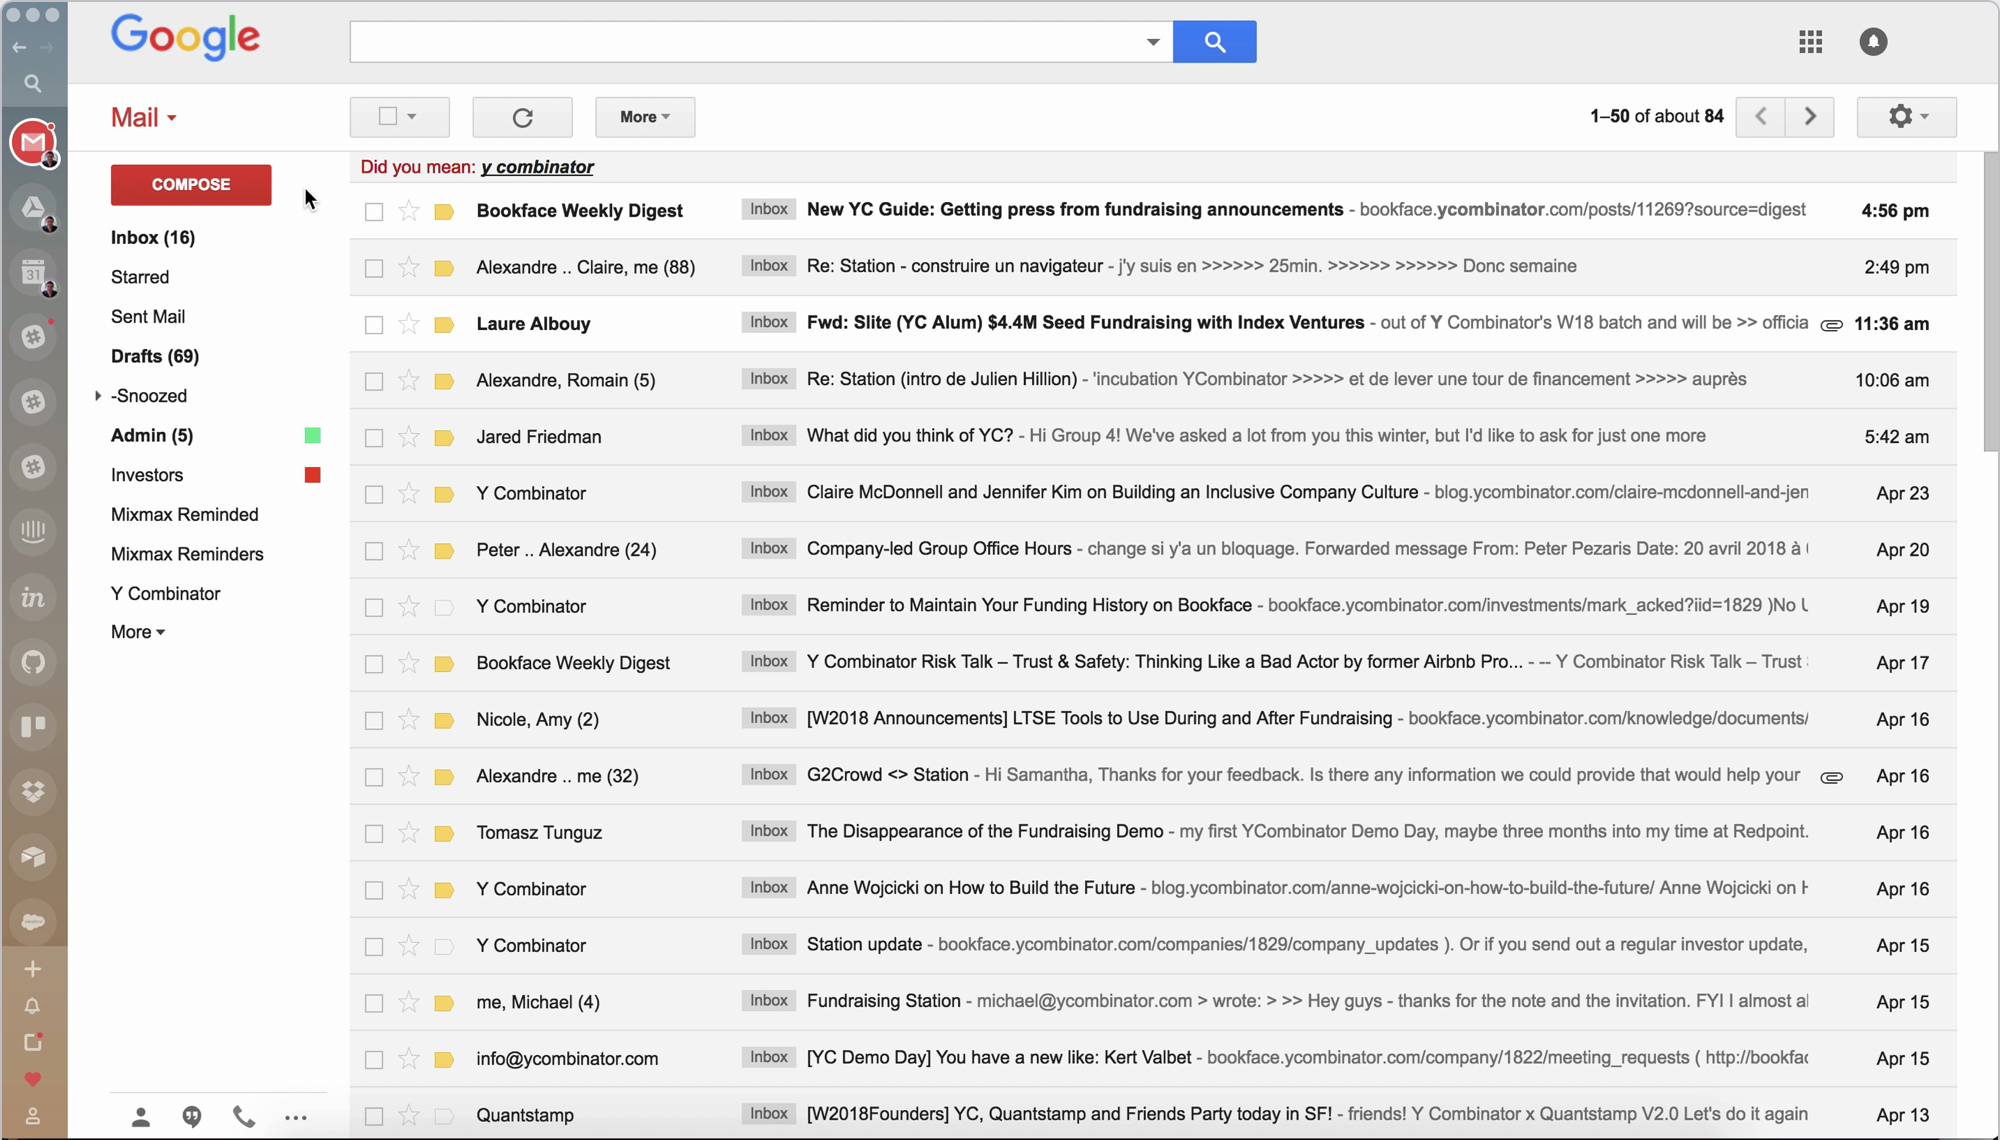
Task: Click the red Investors label color swatch
Action: 313,475
